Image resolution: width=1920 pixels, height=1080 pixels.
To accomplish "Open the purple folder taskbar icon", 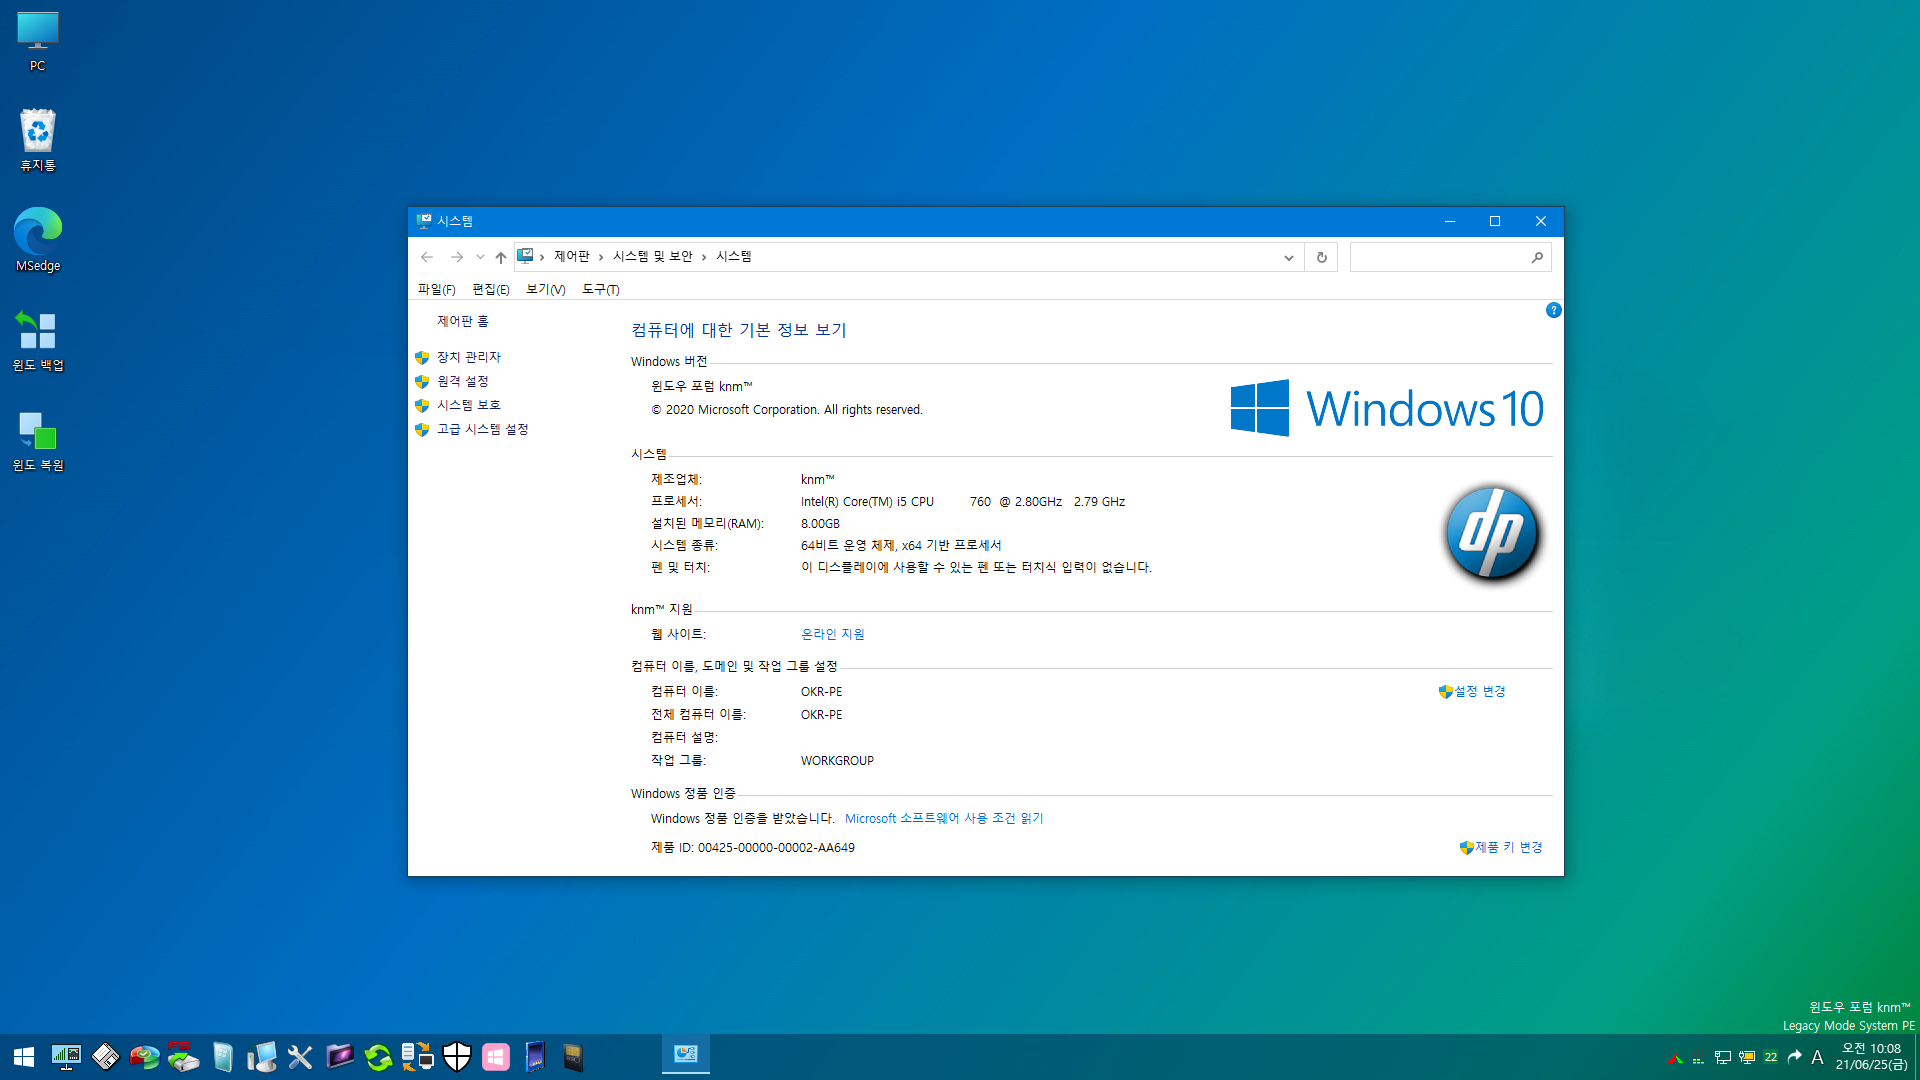I will pos(340,1057).
